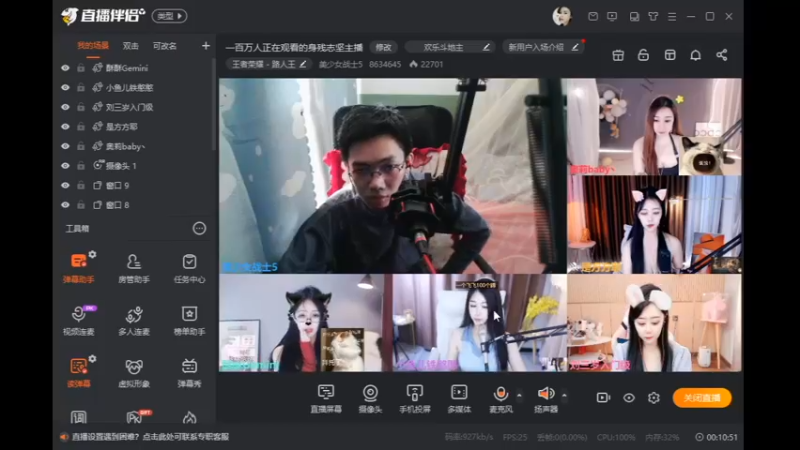The height and width of the screenshot is (450, 800).
Task: Open the 房管助手 tool
Action: pos(134,268)
